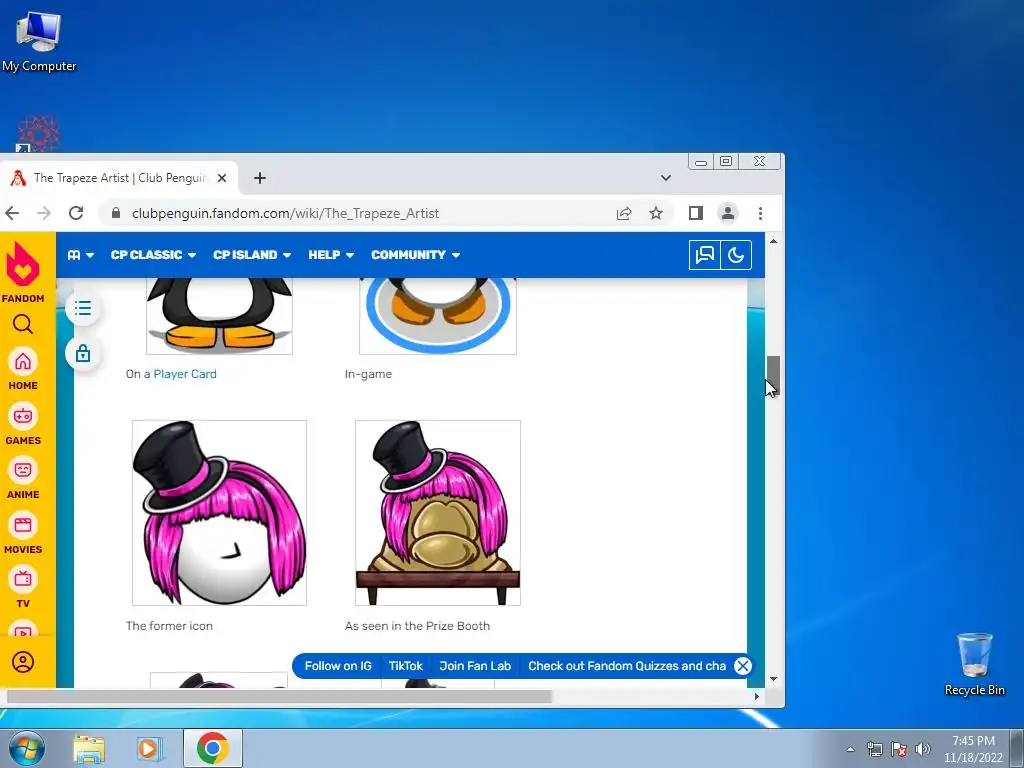Open the table of contents list icon

(83, 308)
